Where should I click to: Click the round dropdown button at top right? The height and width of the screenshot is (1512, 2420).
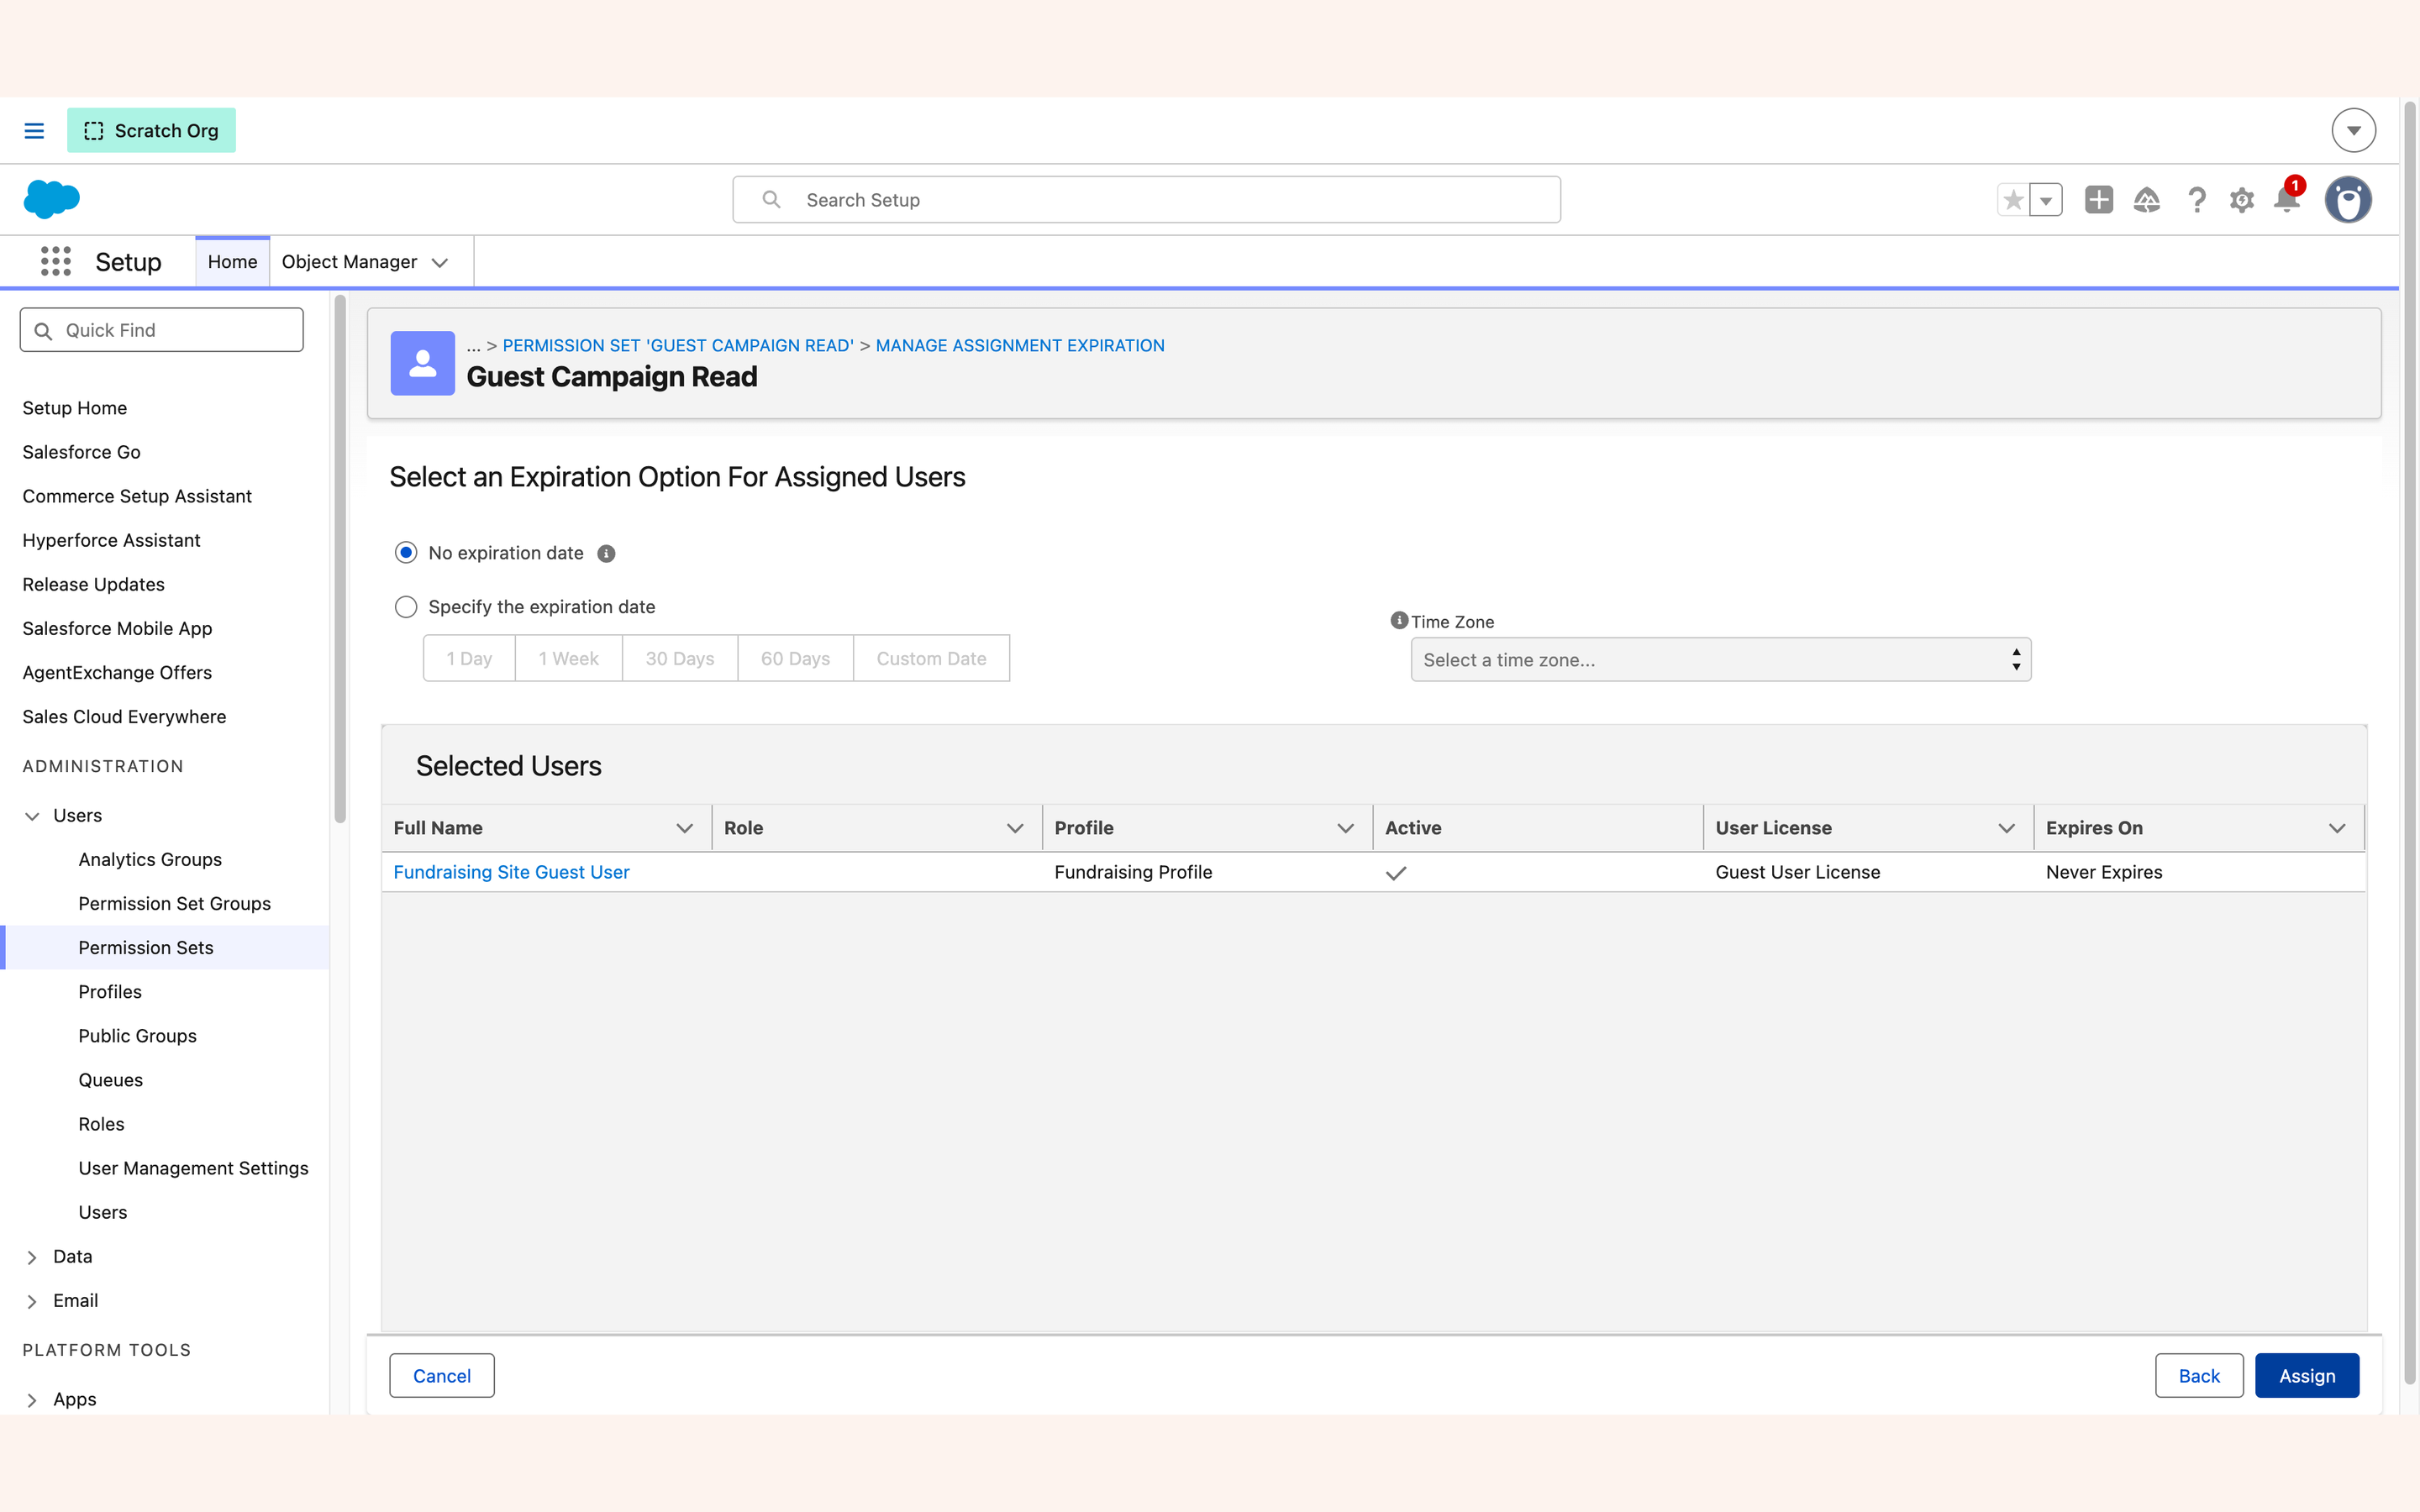pos(2353,131)
